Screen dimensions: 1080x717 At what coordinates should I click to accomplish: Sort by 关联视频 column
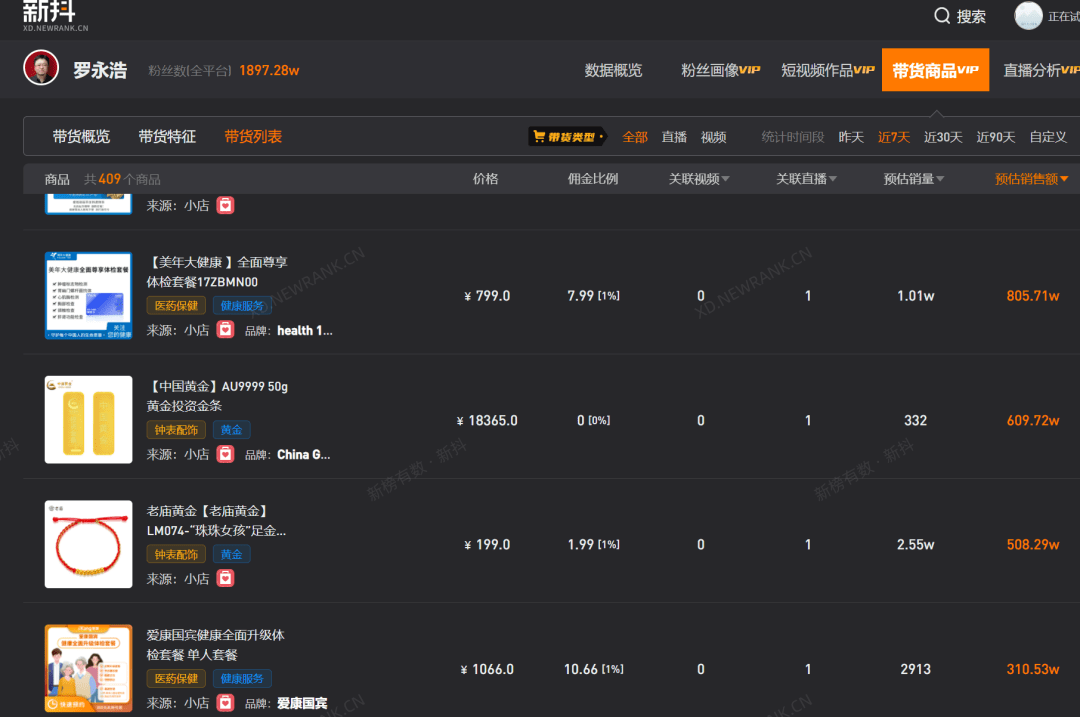pos(699,179)
